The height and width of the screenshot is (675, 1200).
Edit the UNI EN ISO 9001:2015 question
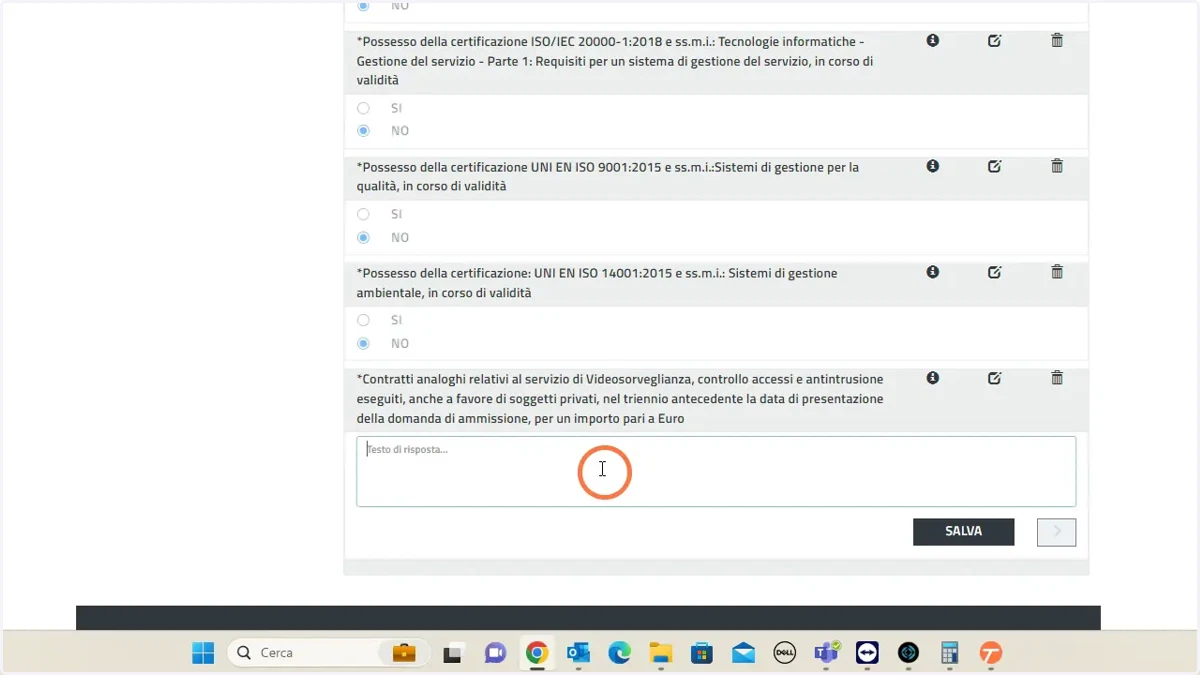tap(994, 166)
